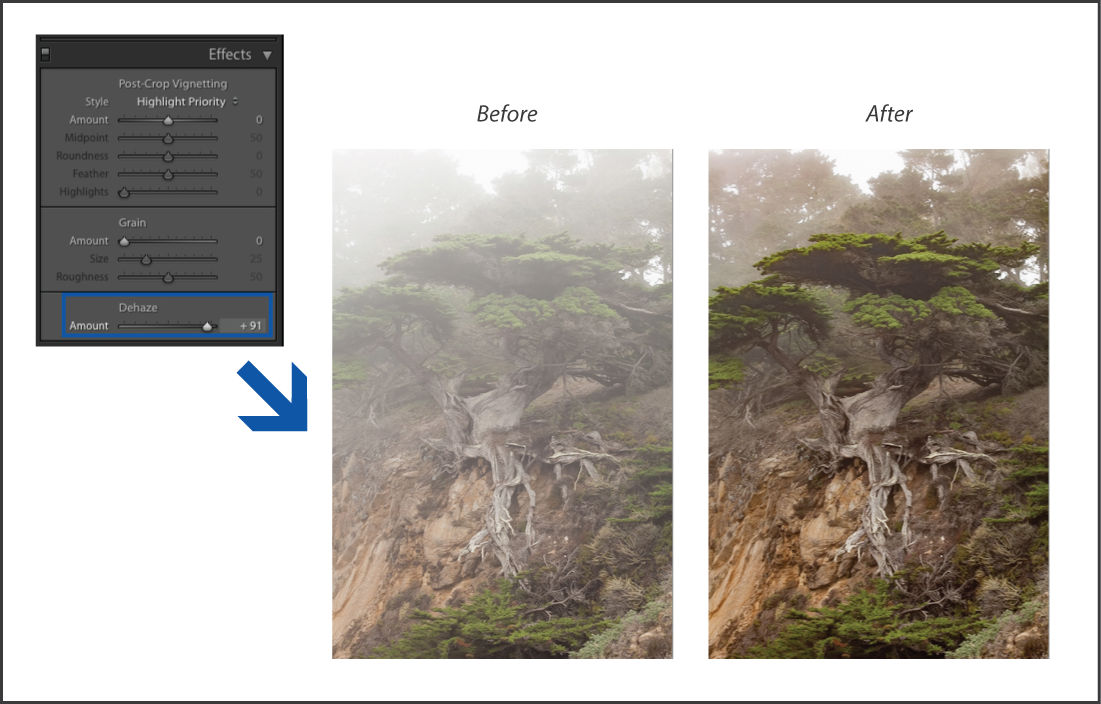
Task: Click the Highlights slider knob
Action: (123, 191)
